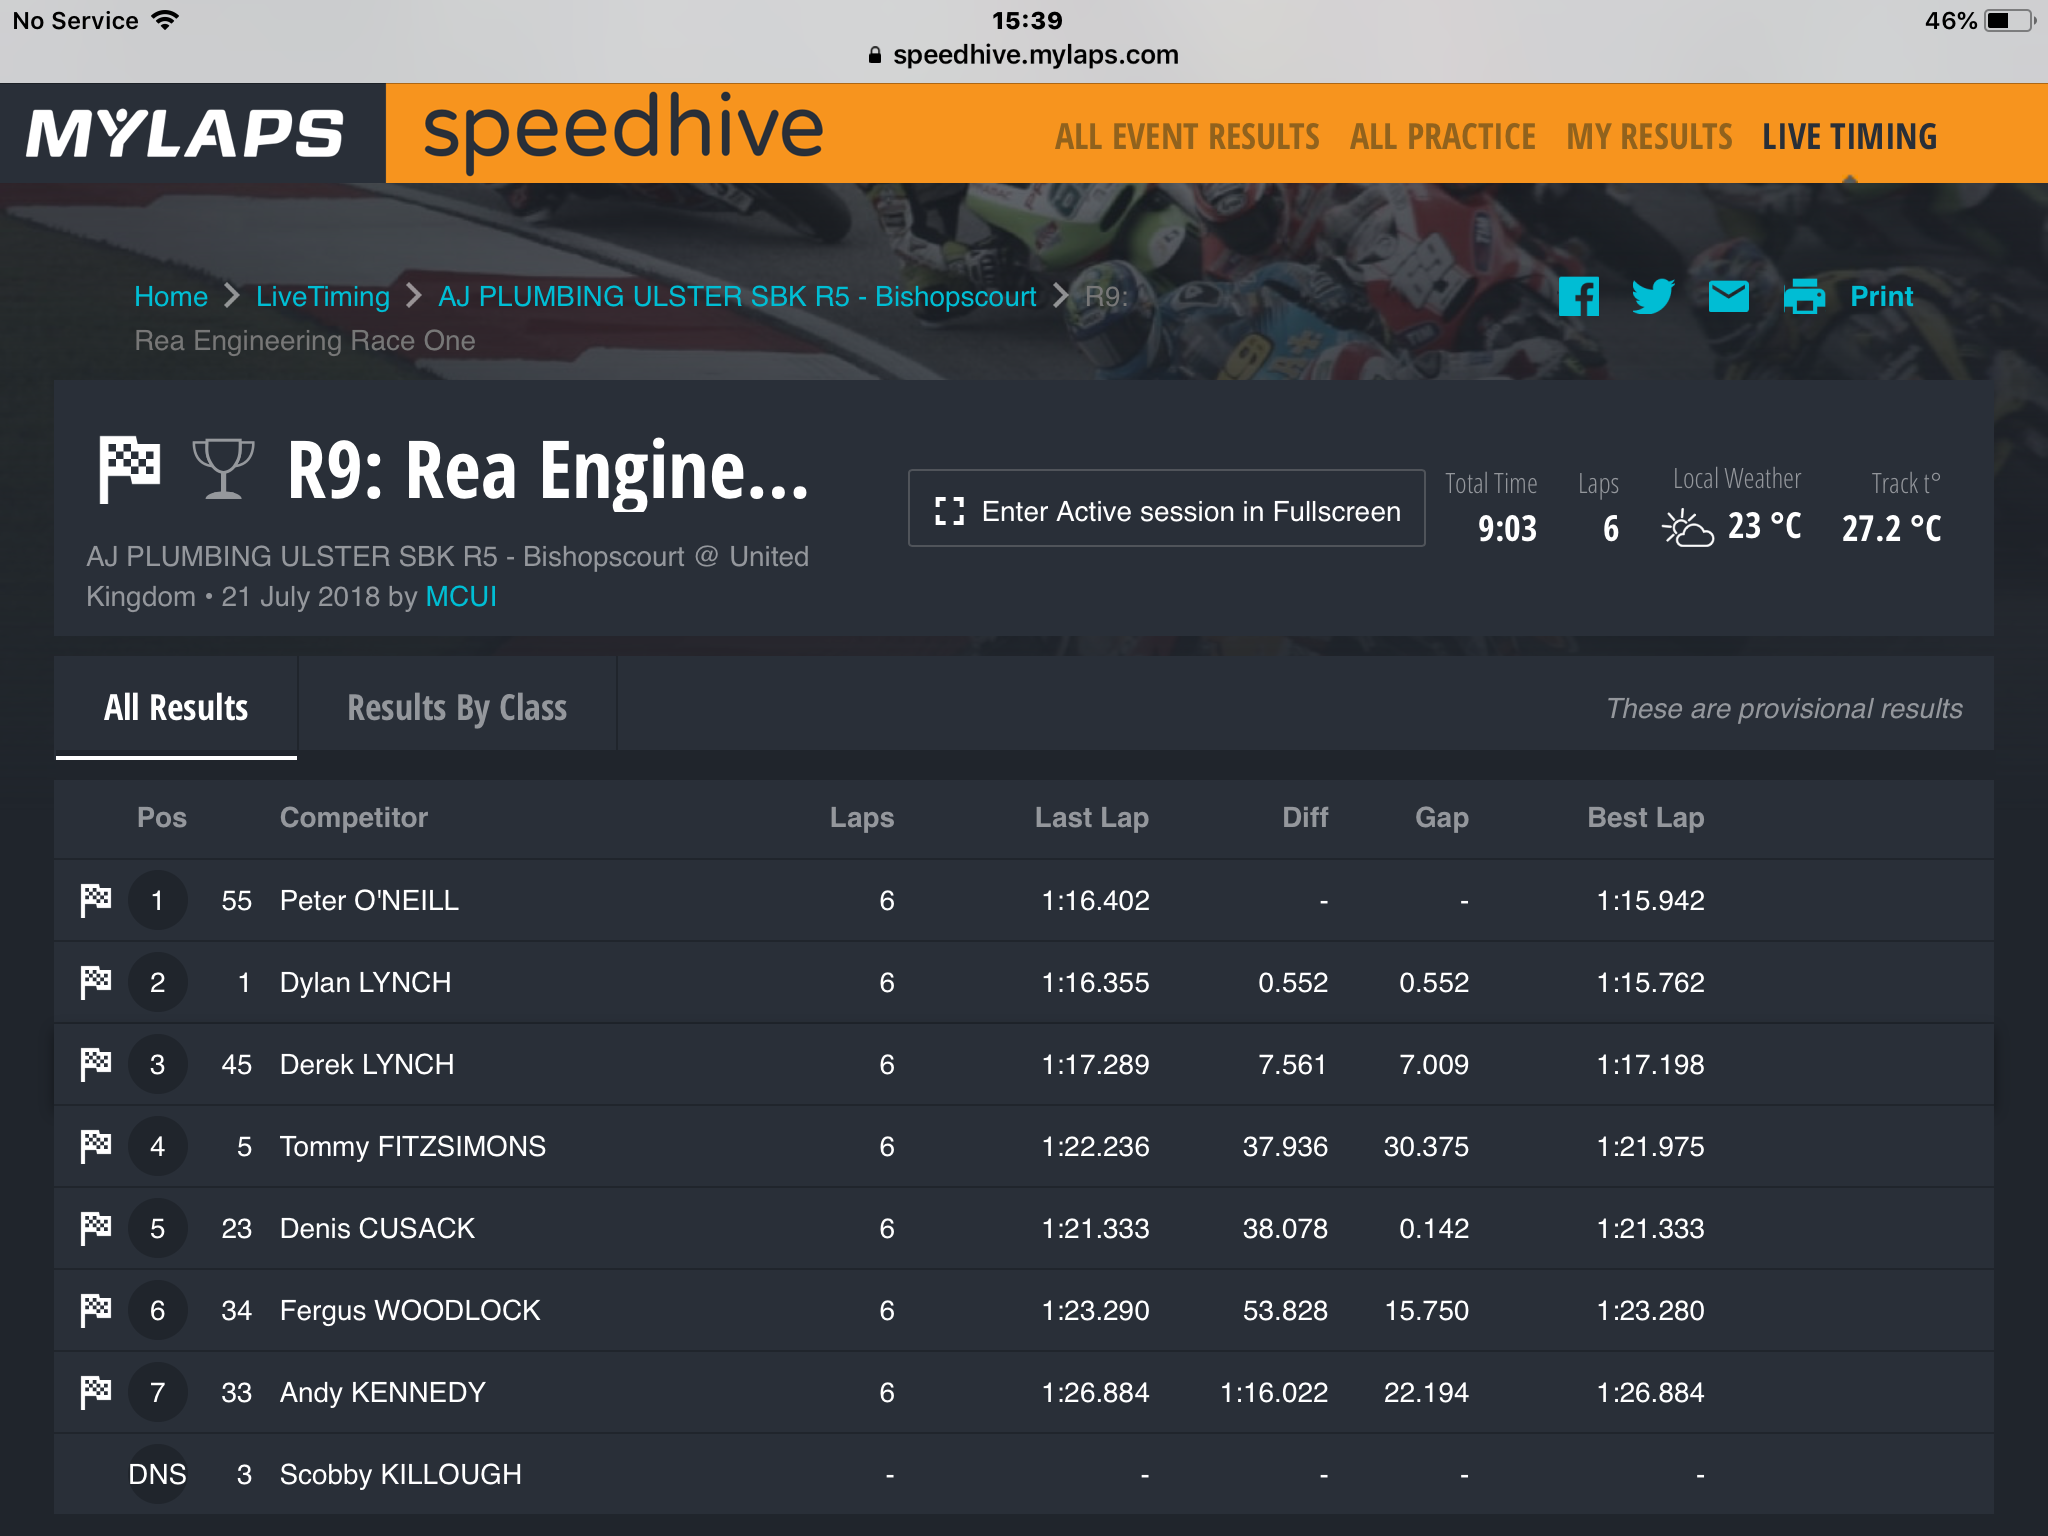Open the AJ Plumbing Ulster SBK R5 breadcrumb

737,297
